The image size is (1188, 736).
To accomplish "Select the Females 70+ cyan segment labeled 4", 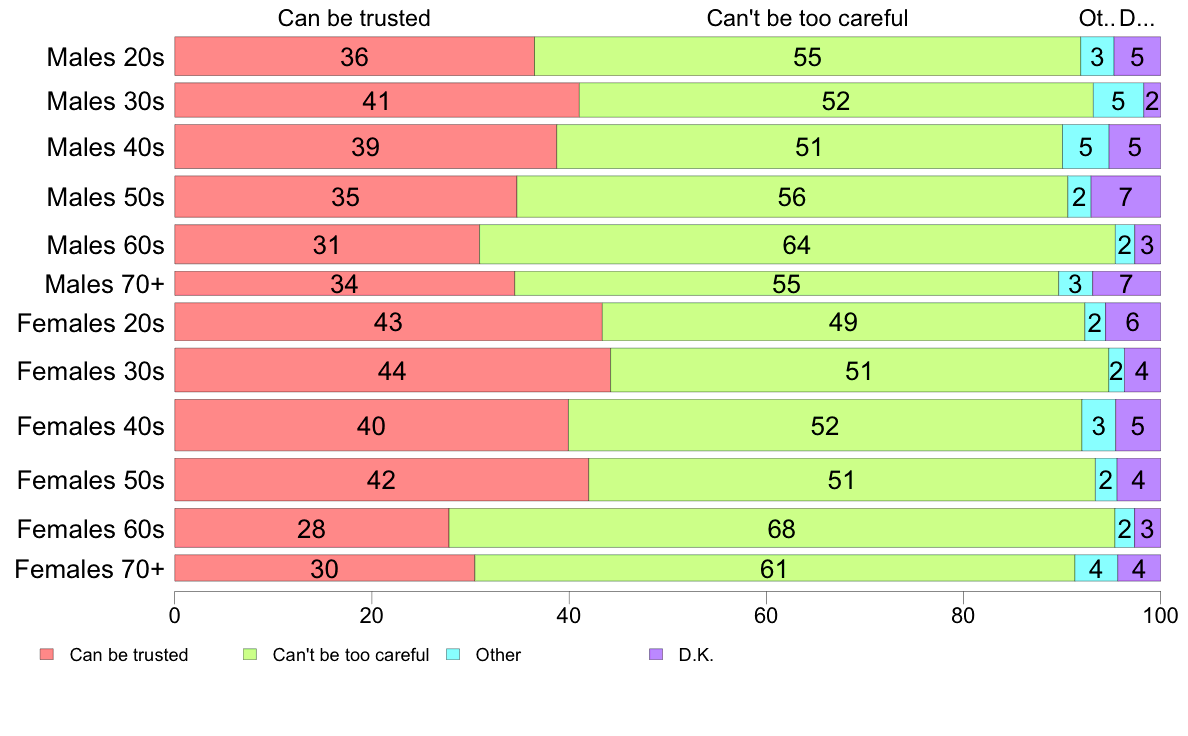I will 1095,569.
